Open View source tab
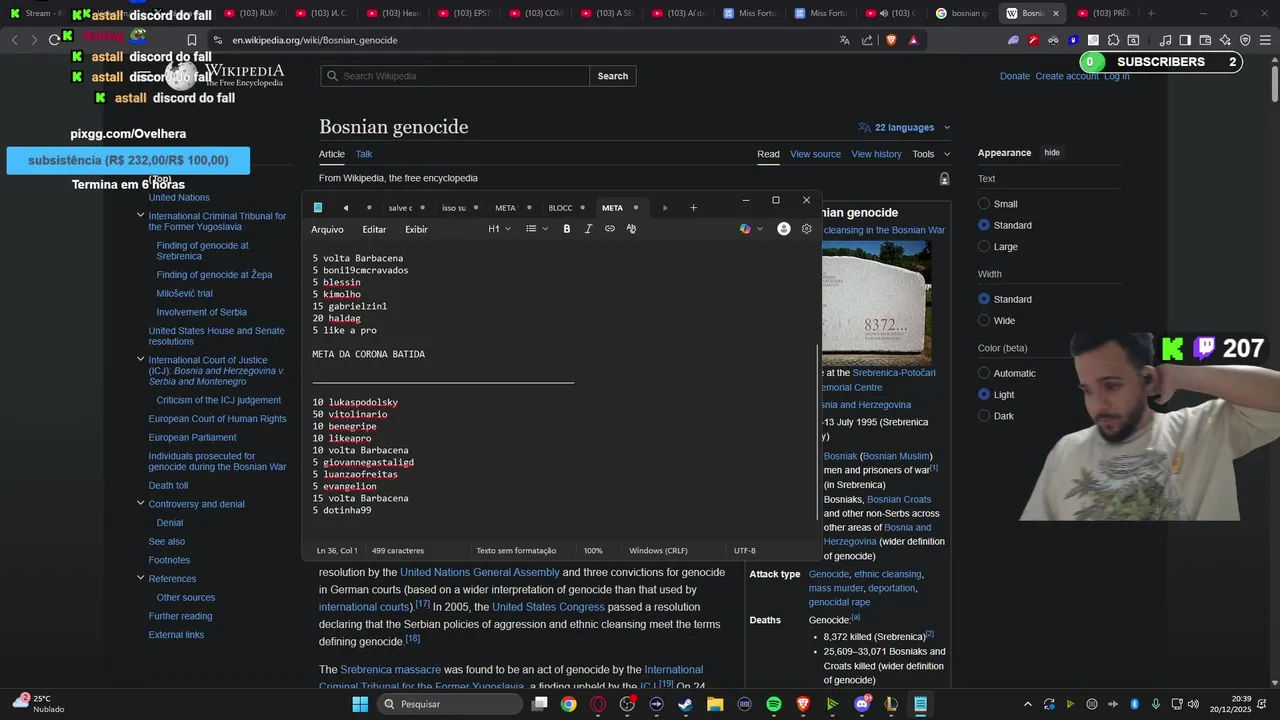Screen dimensions: 1280x720 815,154
